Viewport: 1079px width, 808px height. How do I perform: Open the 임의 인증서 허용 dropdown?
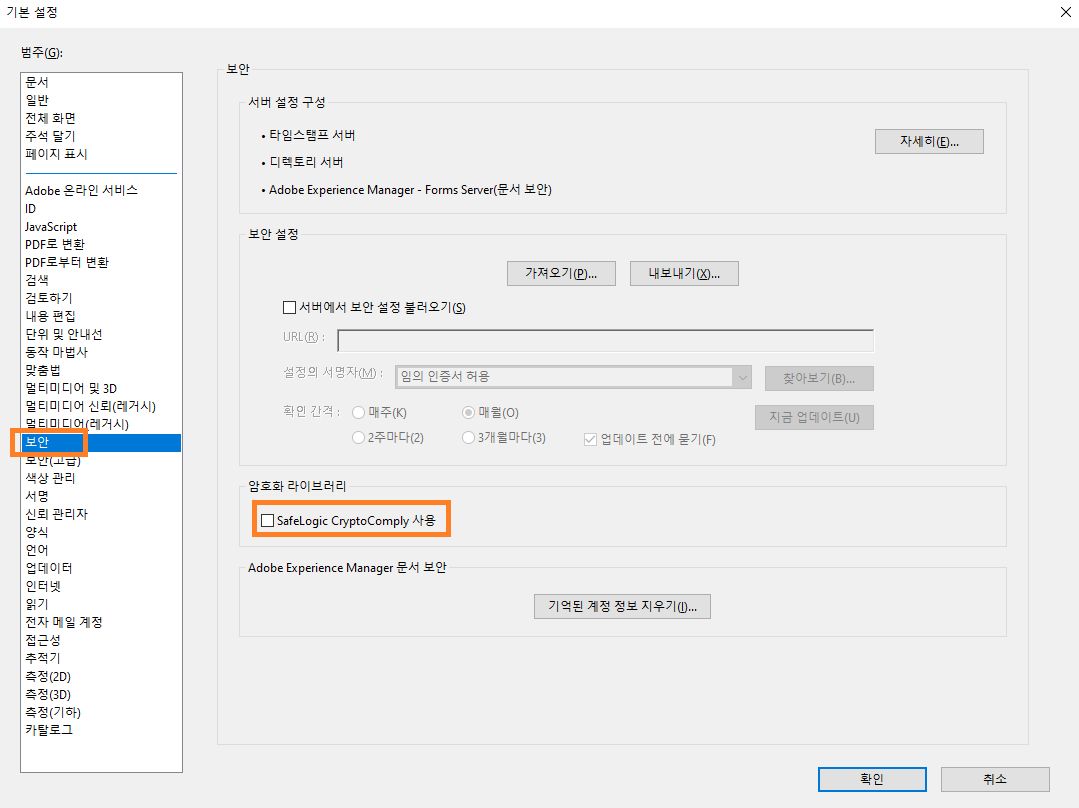coord(741,377)
